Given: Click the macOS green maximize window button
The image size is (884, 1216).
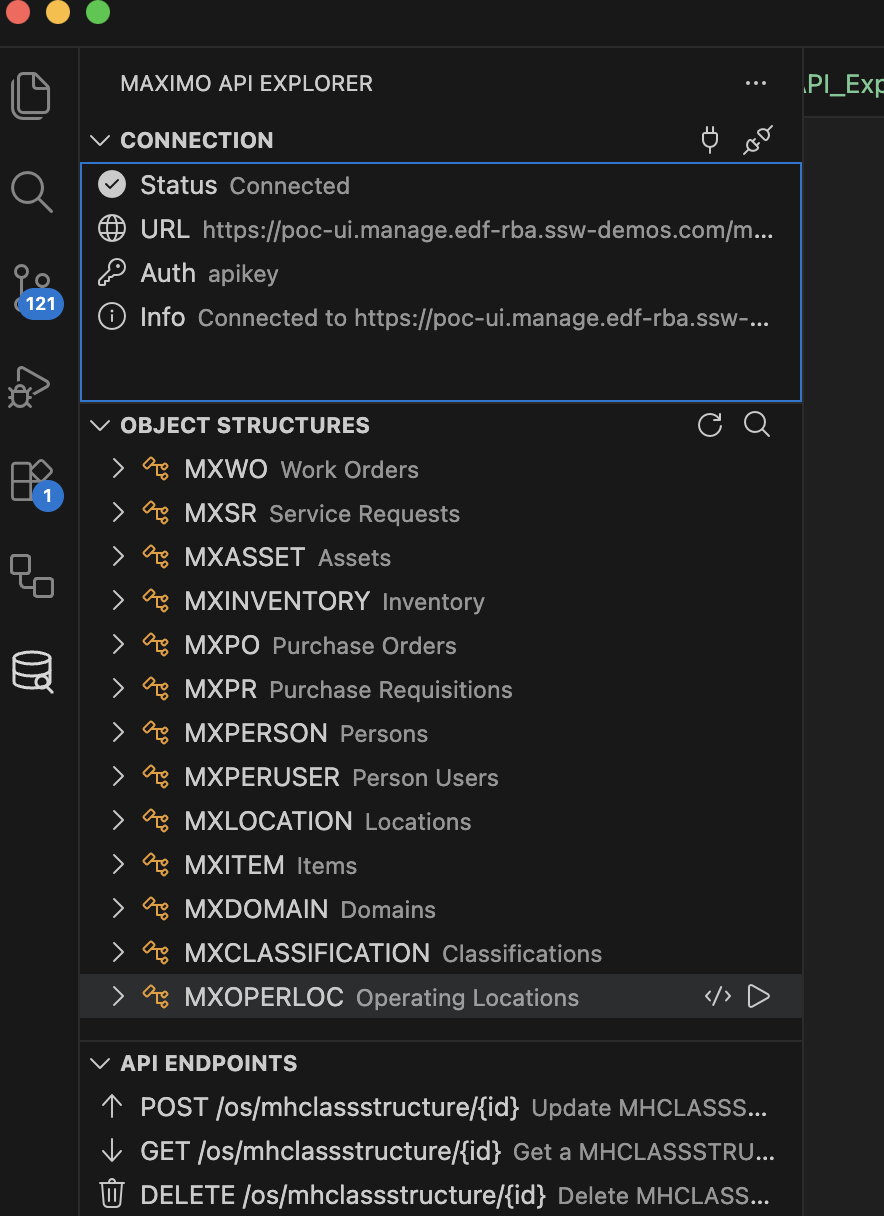Looking at the screenshot, I should click(x=97, y=12).
